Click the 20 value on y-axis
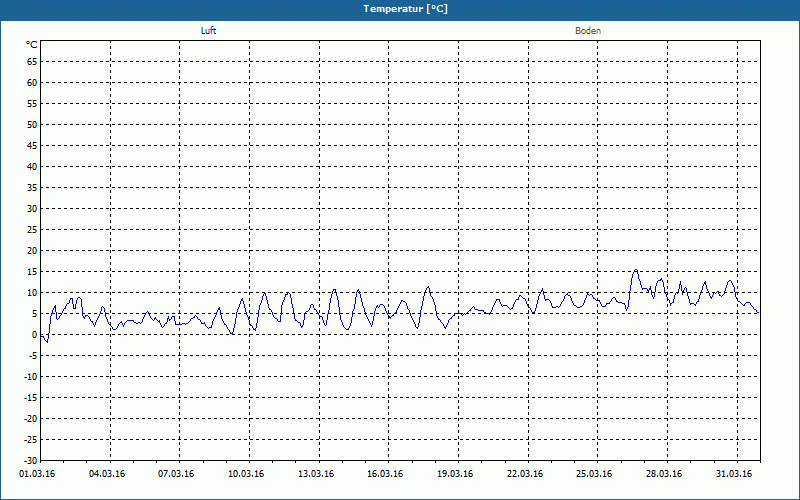Viewport: 800px width, 500px height. 32,251
